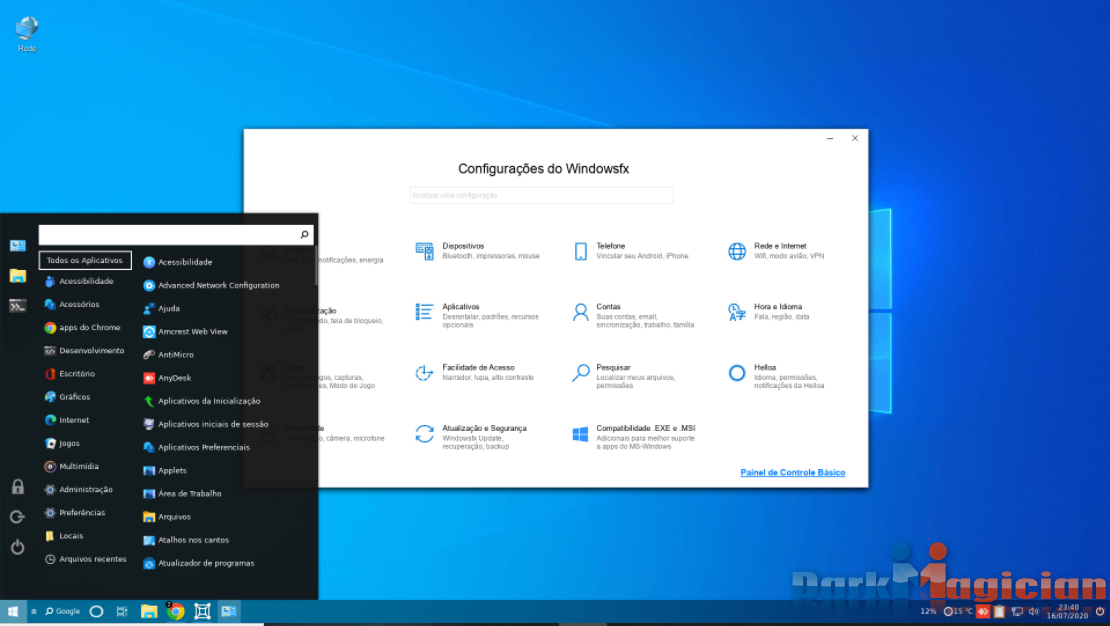The width and height of the screenshot is (1110, 626).
Task: Click the clipboard icon in system tray
Action: 999,611
